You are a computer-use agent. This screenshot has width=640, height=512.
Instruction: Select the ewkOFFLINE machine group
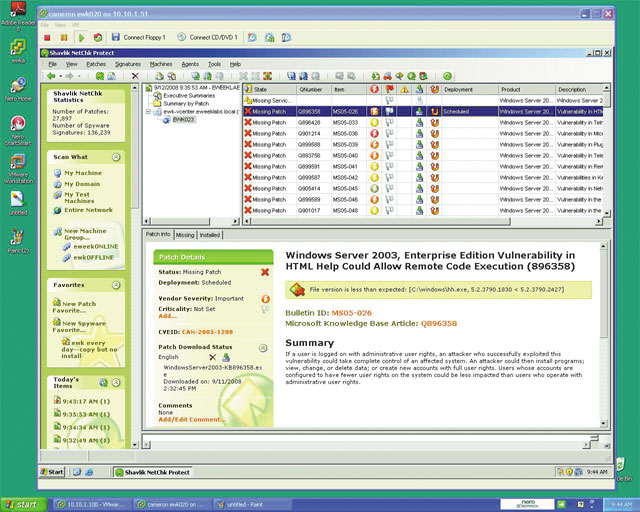click(x=93, y=258)
